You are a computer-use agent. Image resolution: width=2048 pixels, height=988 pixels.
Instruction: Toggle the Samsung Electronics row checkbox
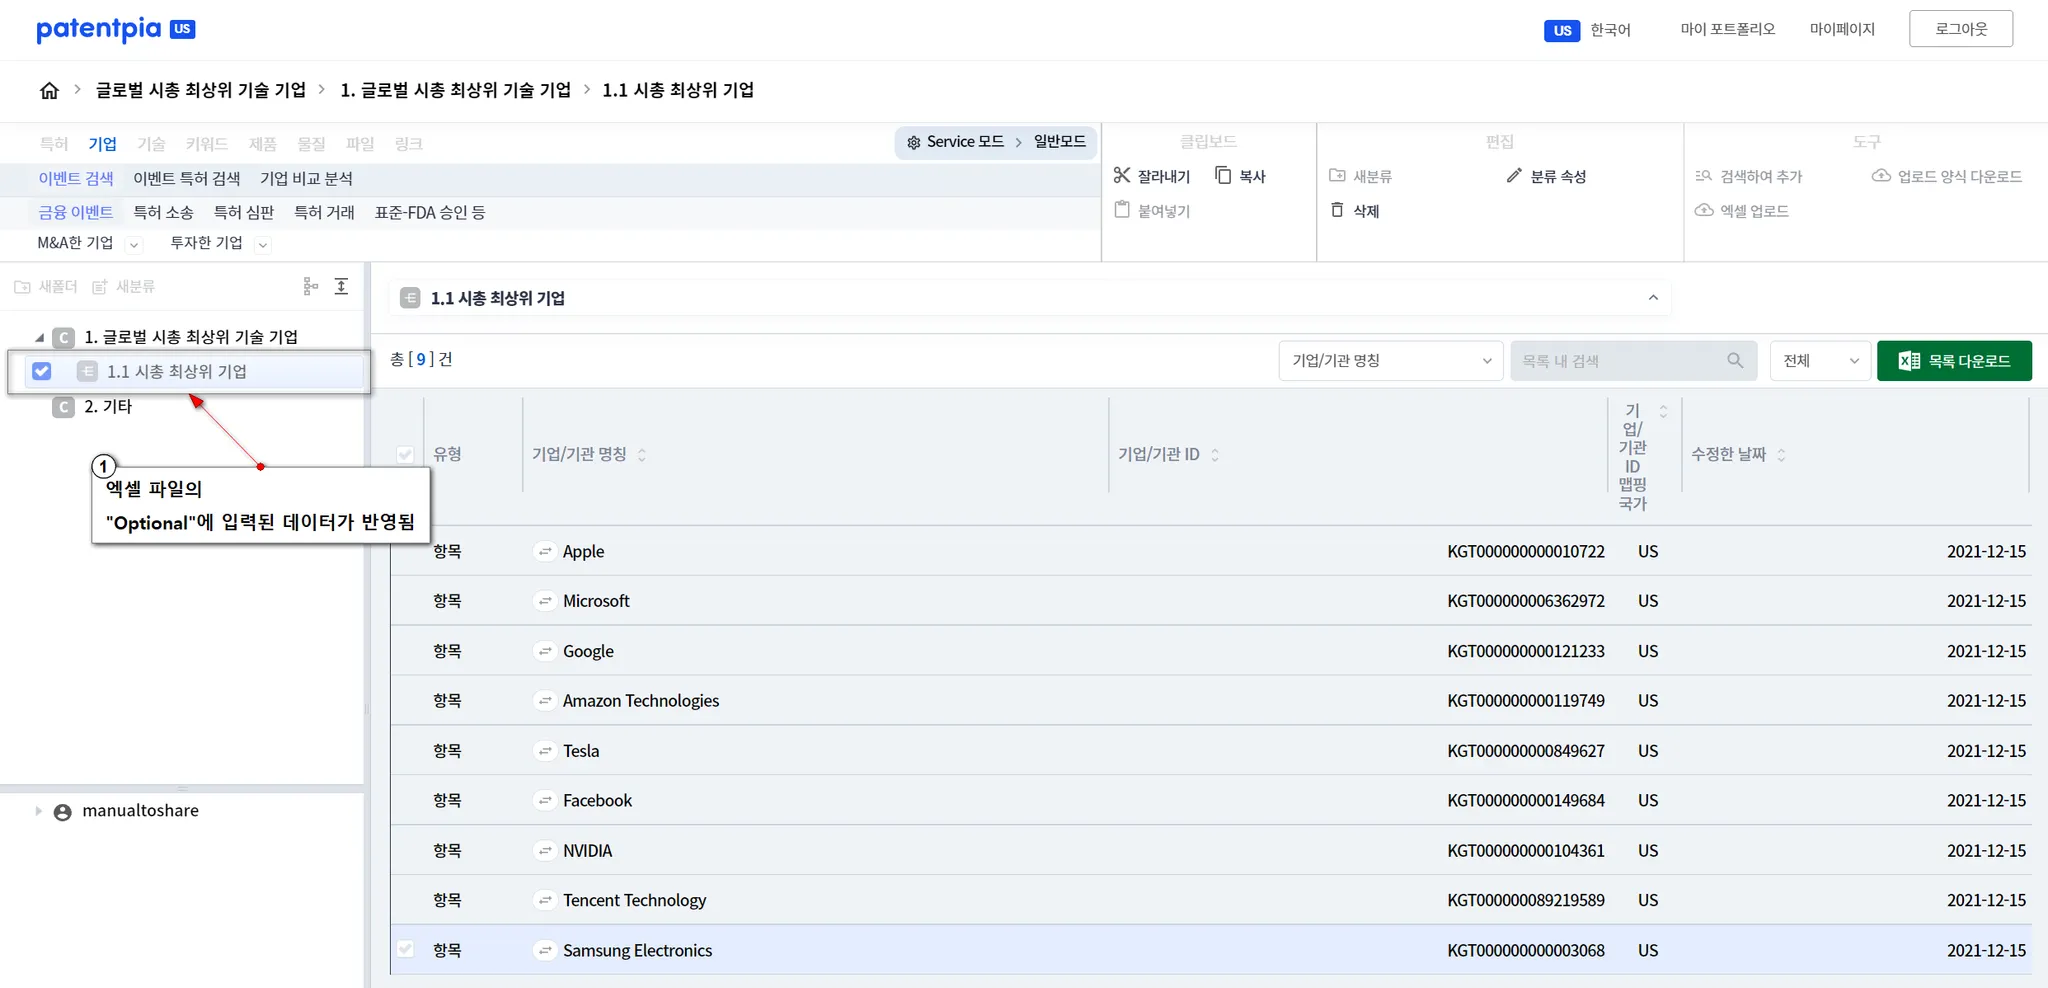click(405, 949)
